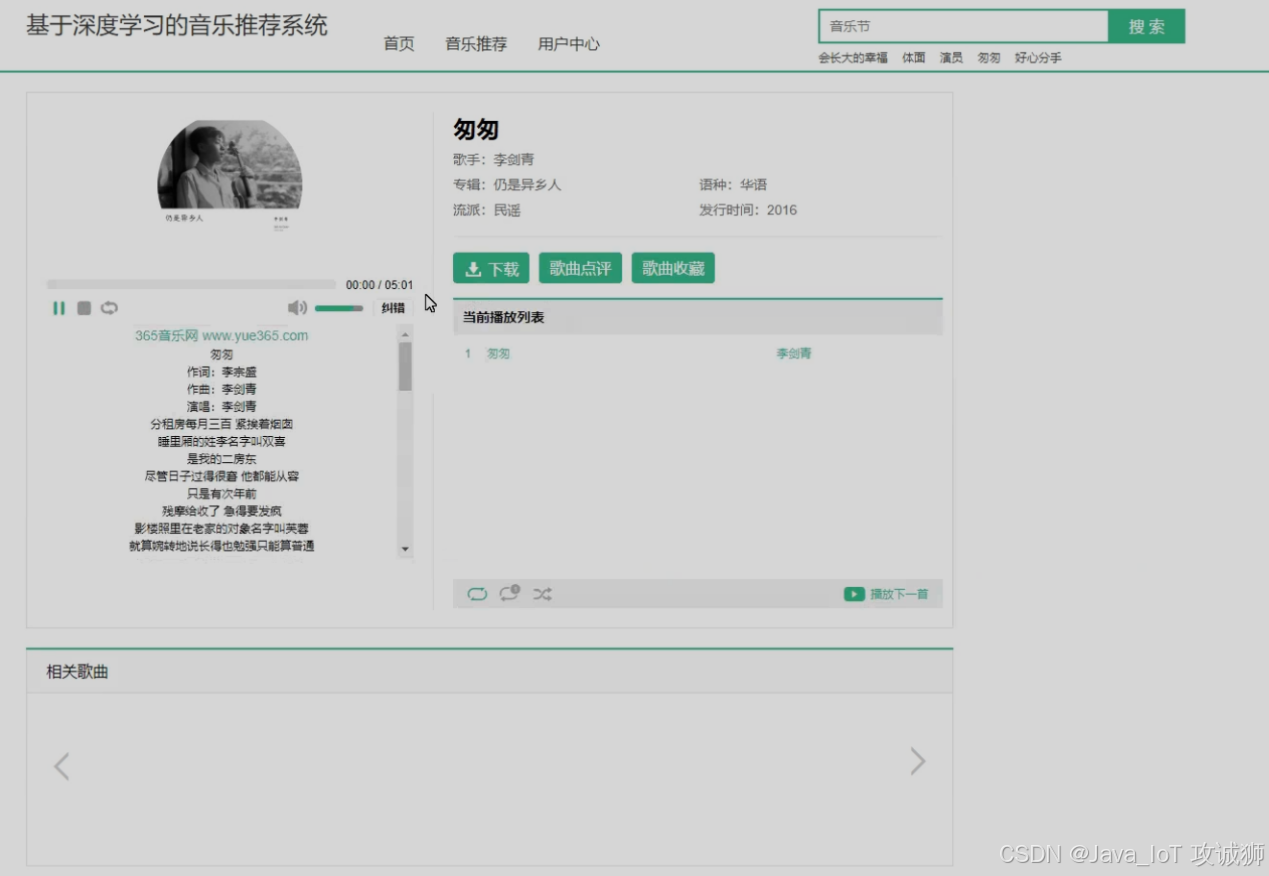Click lyrics scrollbar up arrow
This screenshot has width=1269, height=876.
click(405, 333)
